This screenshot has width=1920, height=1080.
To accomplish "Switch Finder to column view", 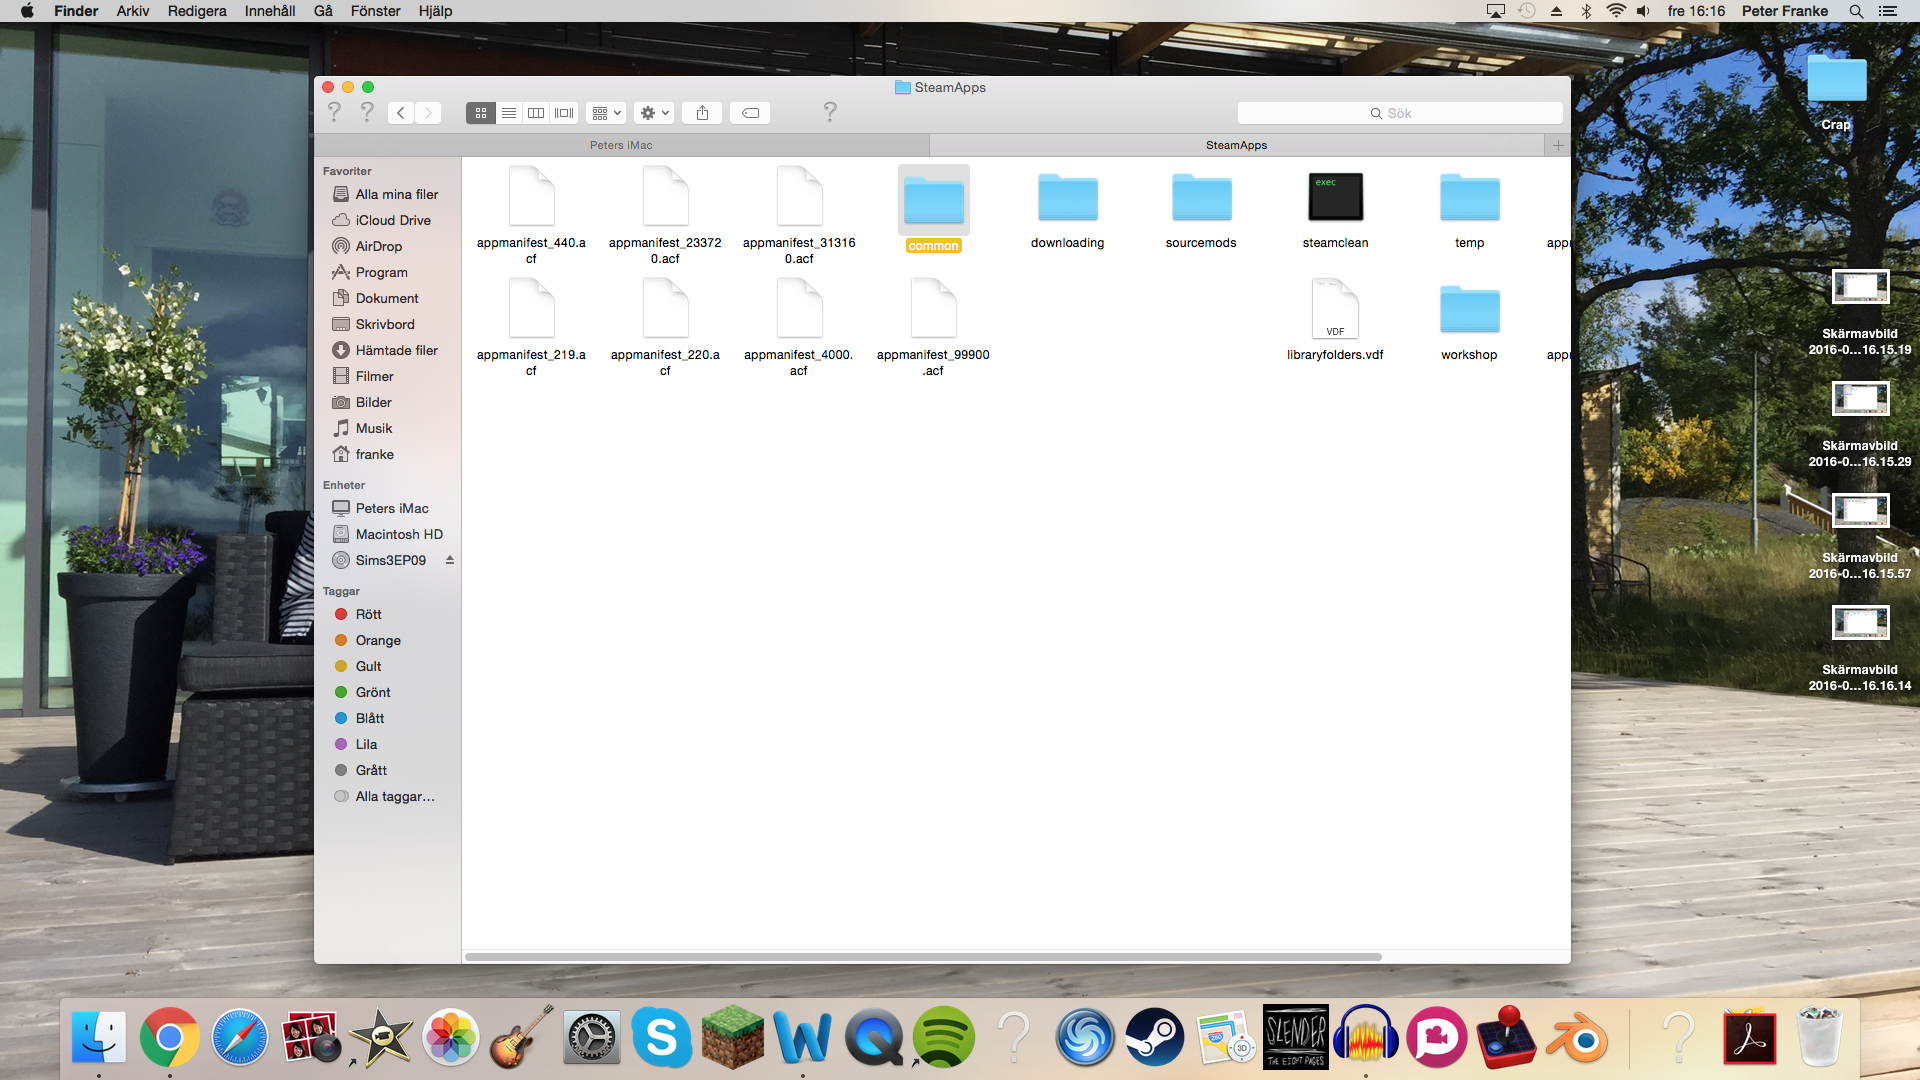I will tap(536, 113).
